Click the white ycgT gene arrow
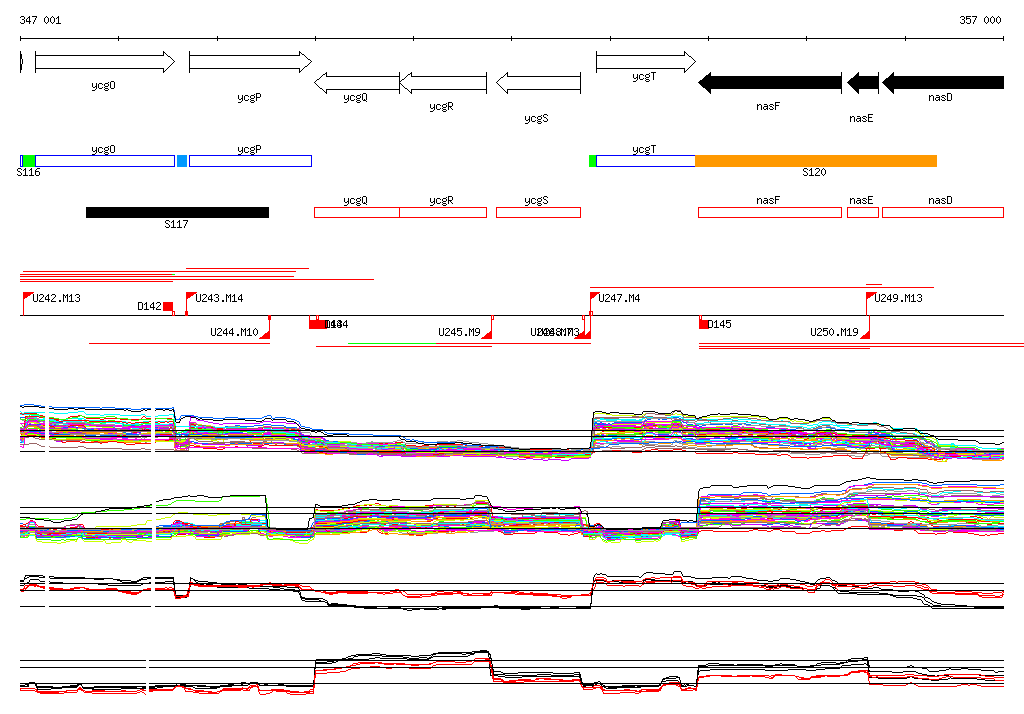 [x=645, y=62]
